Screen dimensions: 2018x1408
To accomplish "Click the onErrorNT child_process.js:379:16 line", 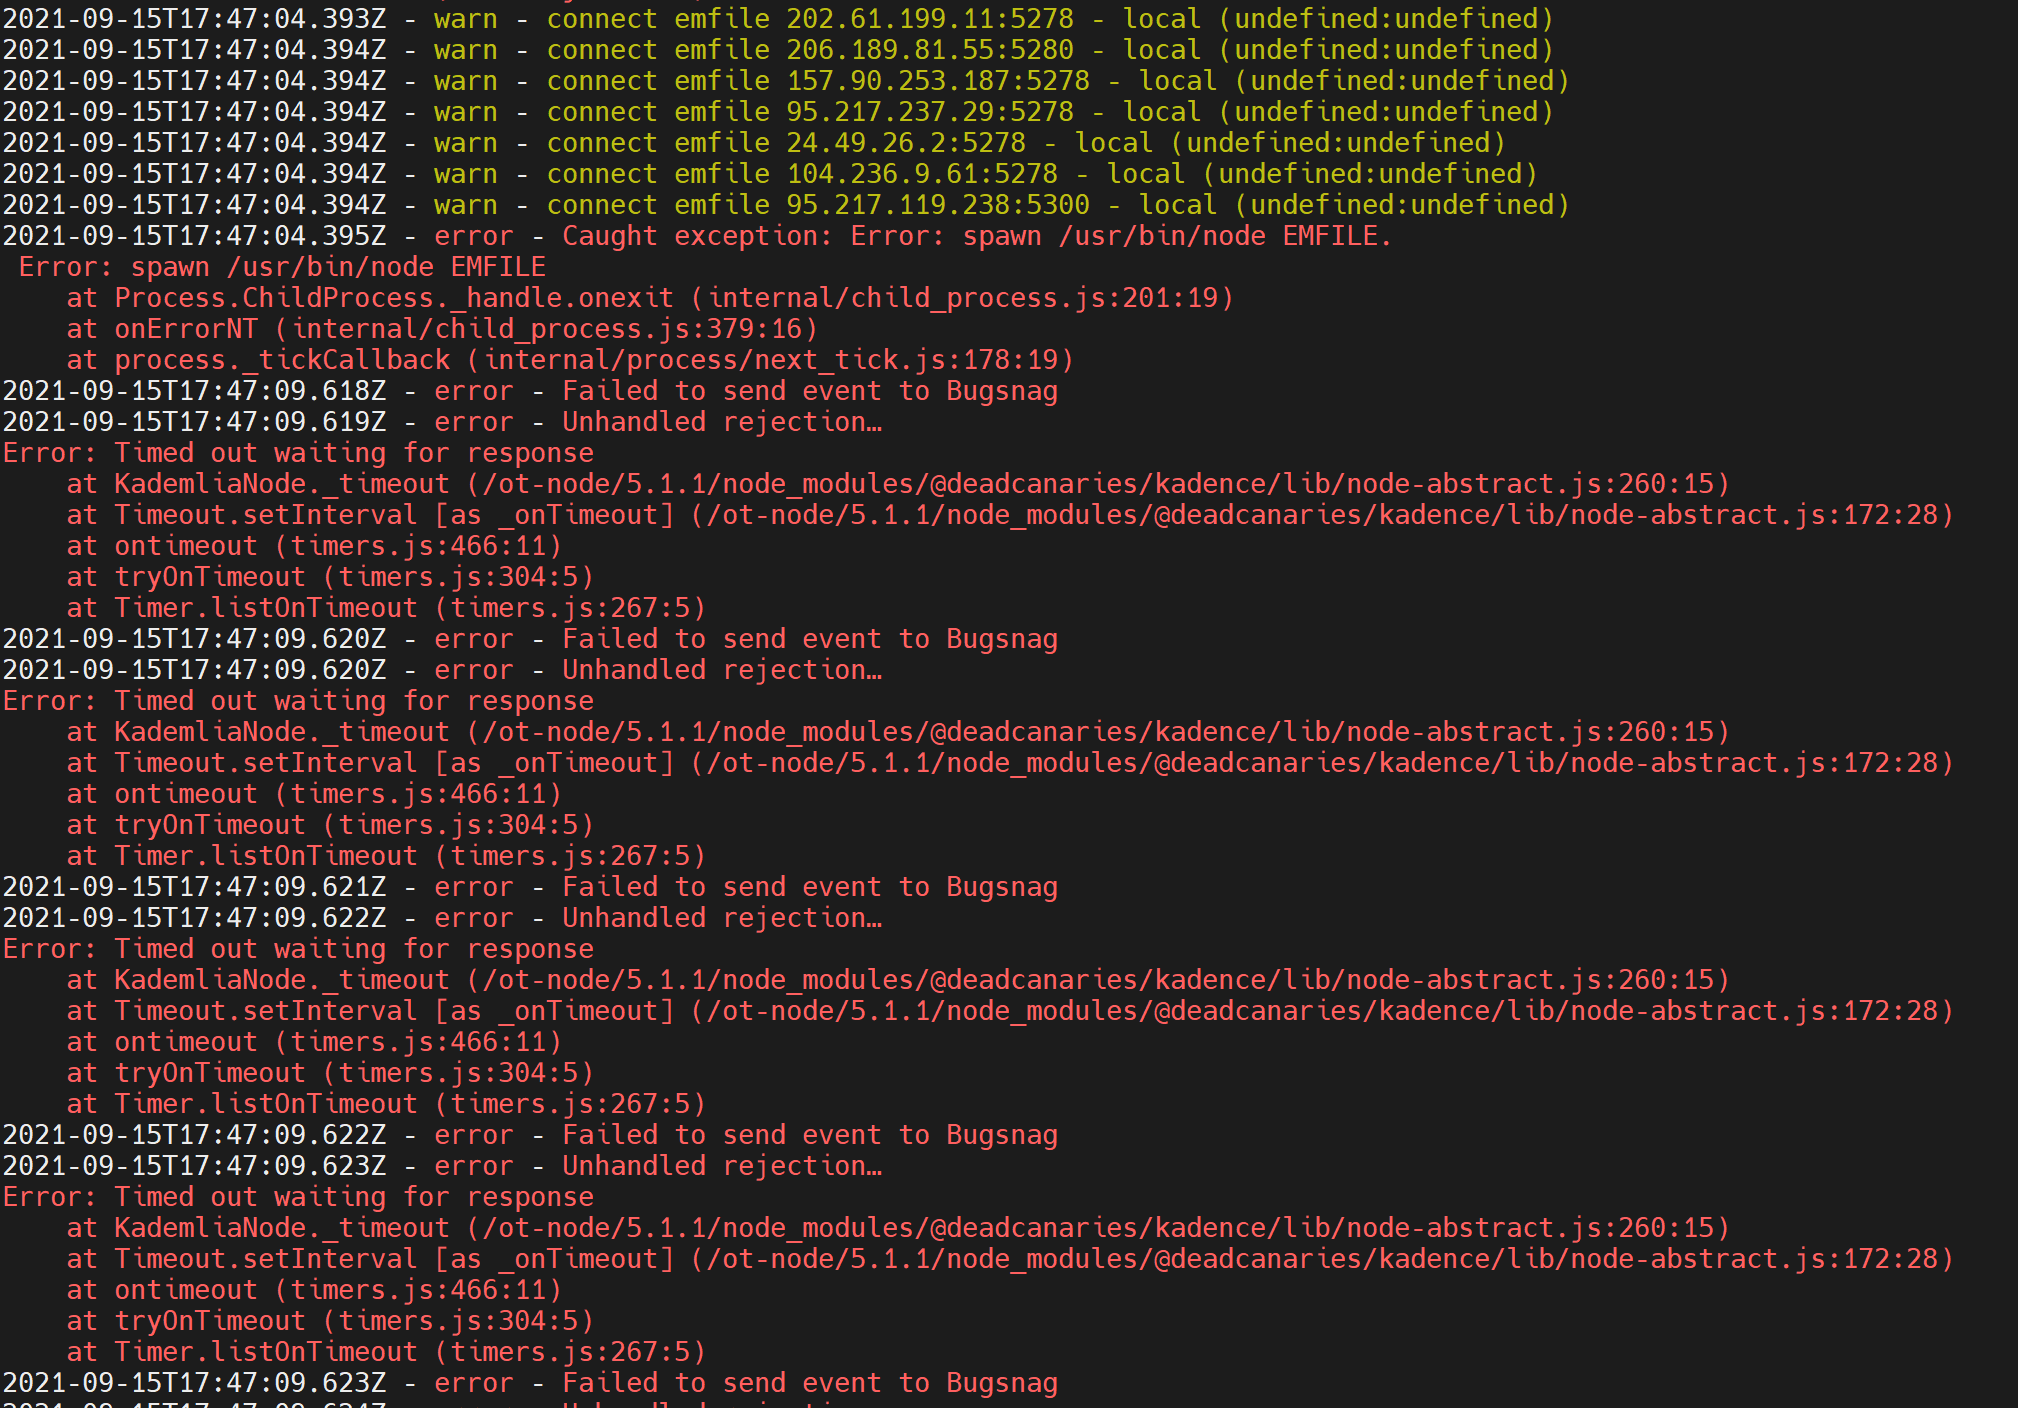I will tap(442, 329).
